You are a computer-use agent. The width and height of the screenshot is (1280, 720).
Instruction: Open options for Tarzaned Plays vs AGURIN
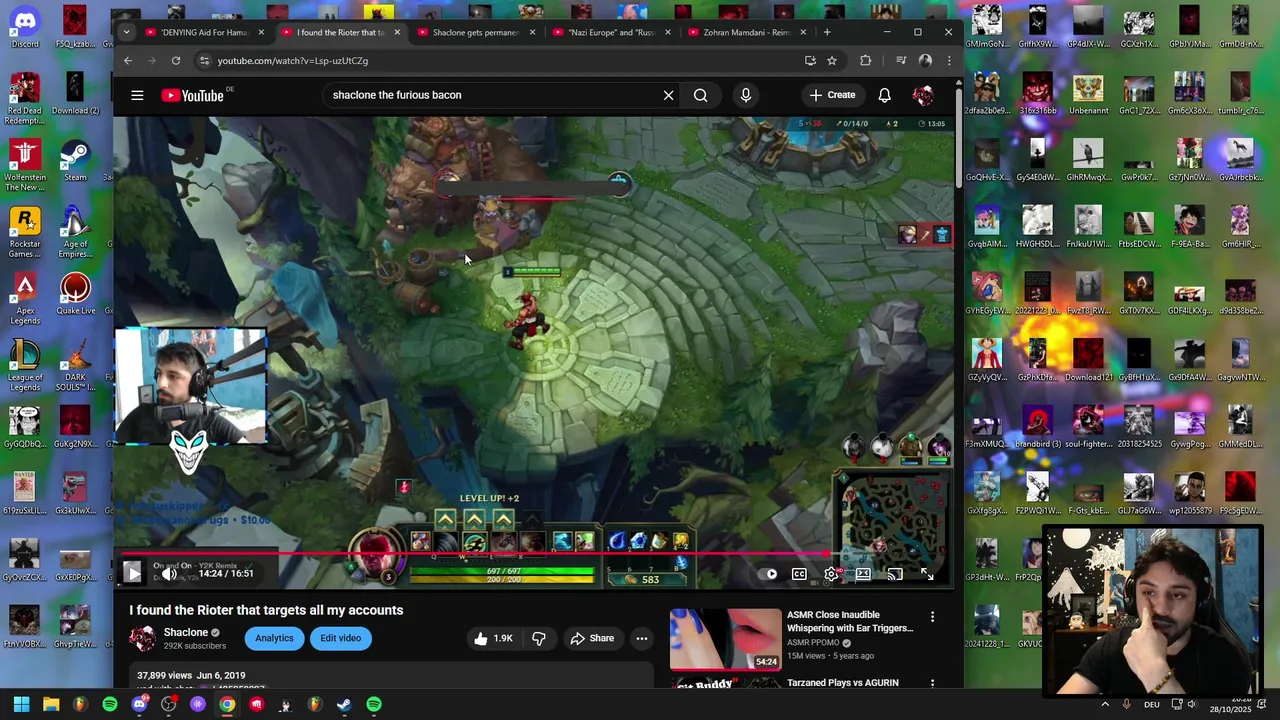point(932,683)
